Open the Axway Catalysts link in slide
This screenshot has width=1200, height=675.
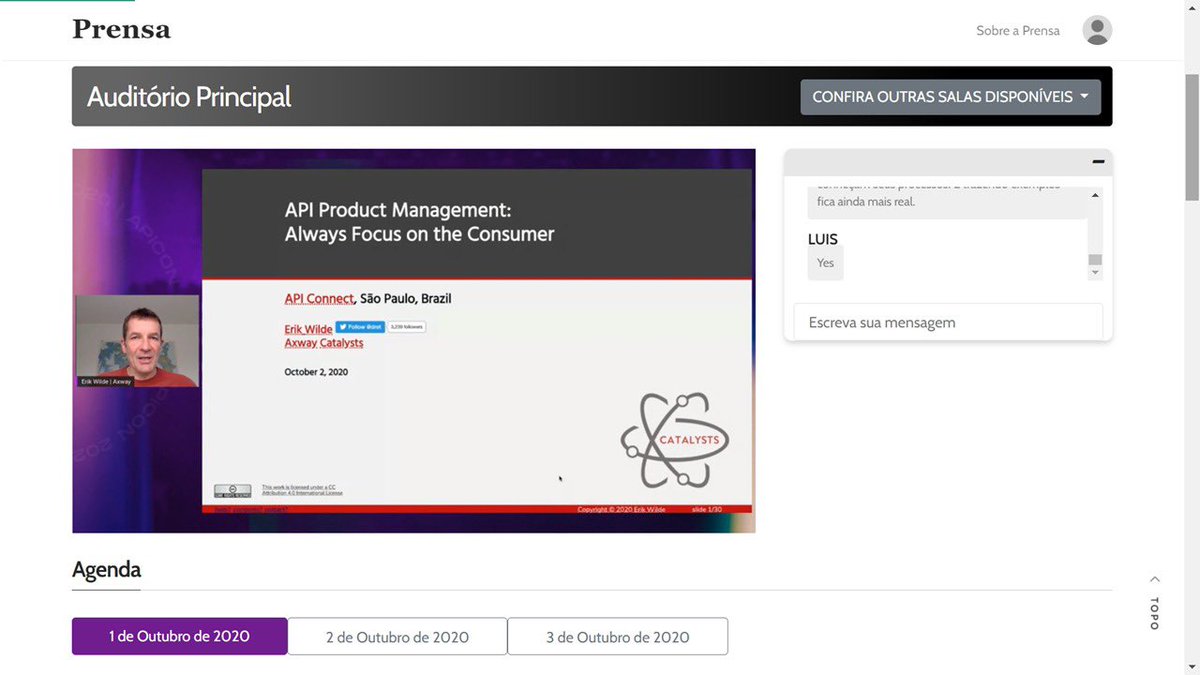tap(324, 342)
